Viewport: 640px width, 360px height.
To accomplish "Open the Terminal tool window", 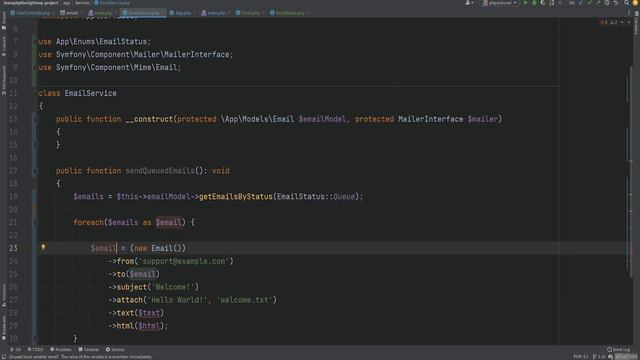I will point(89,349).
